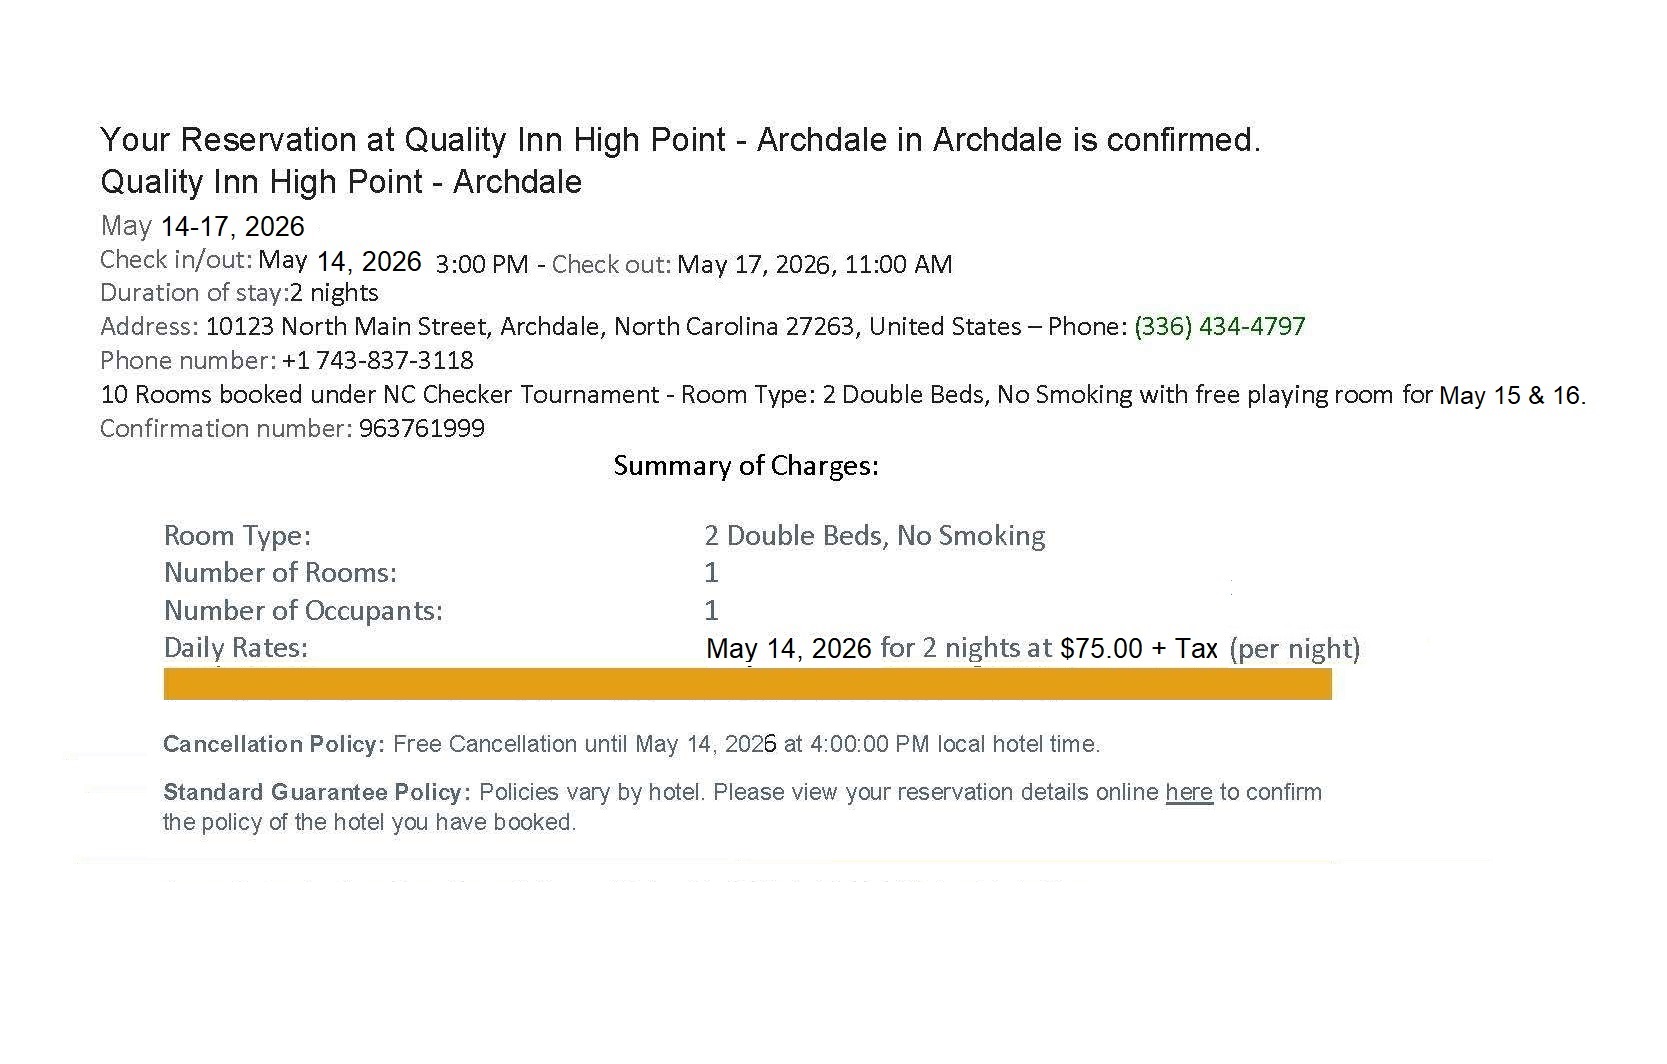Click the 'here' reservation details link

1188,793
